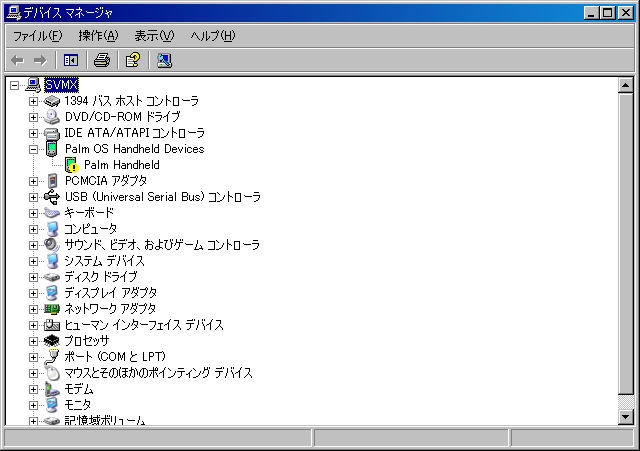The width and height of the screenshot is (640, 451).
Task: Open the 表示(V) menu
Action: [154, 36]
